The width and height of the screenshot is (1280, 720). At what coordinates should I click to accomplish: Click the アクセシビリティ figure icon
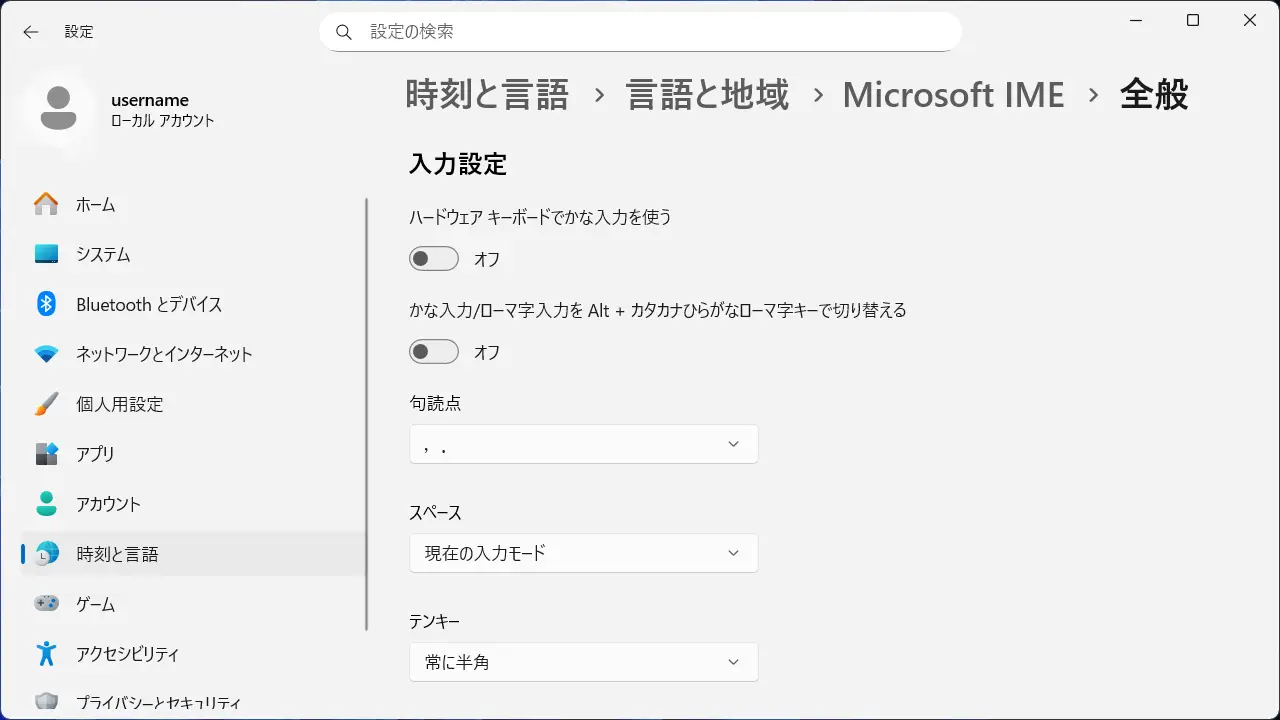pyautogui.click(x=46, y=654)
